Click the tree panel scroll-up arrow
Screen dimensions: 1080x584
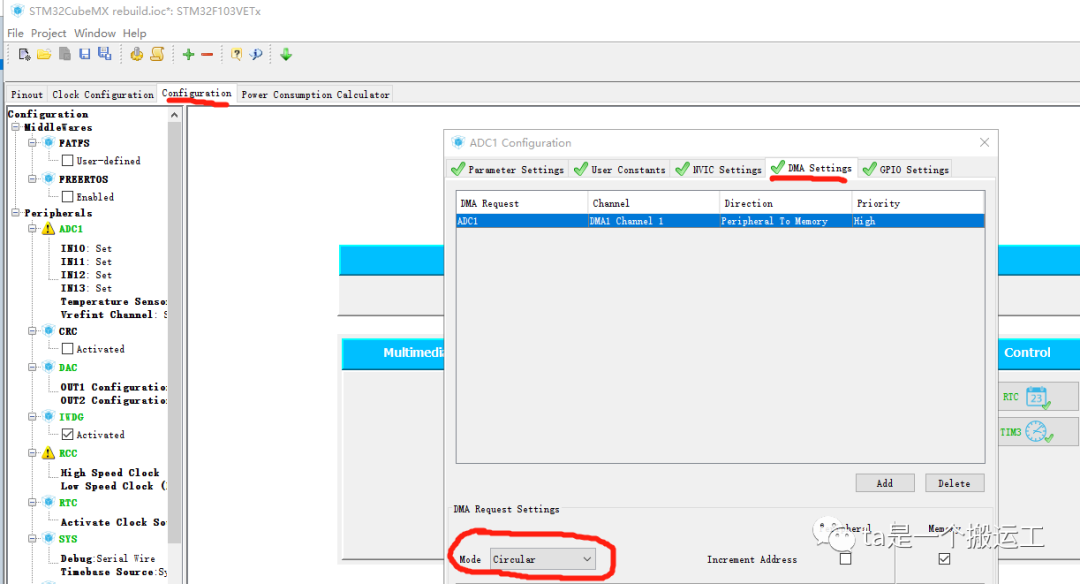[174, 115]
